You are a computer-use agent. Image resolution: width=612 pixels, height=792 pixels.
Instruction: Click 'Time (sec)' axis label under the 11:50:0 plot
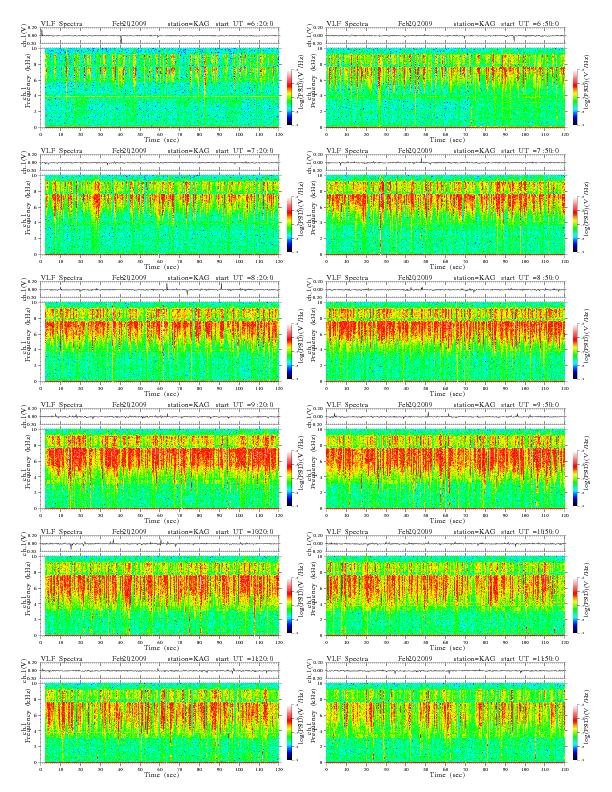tap(447, 774)
